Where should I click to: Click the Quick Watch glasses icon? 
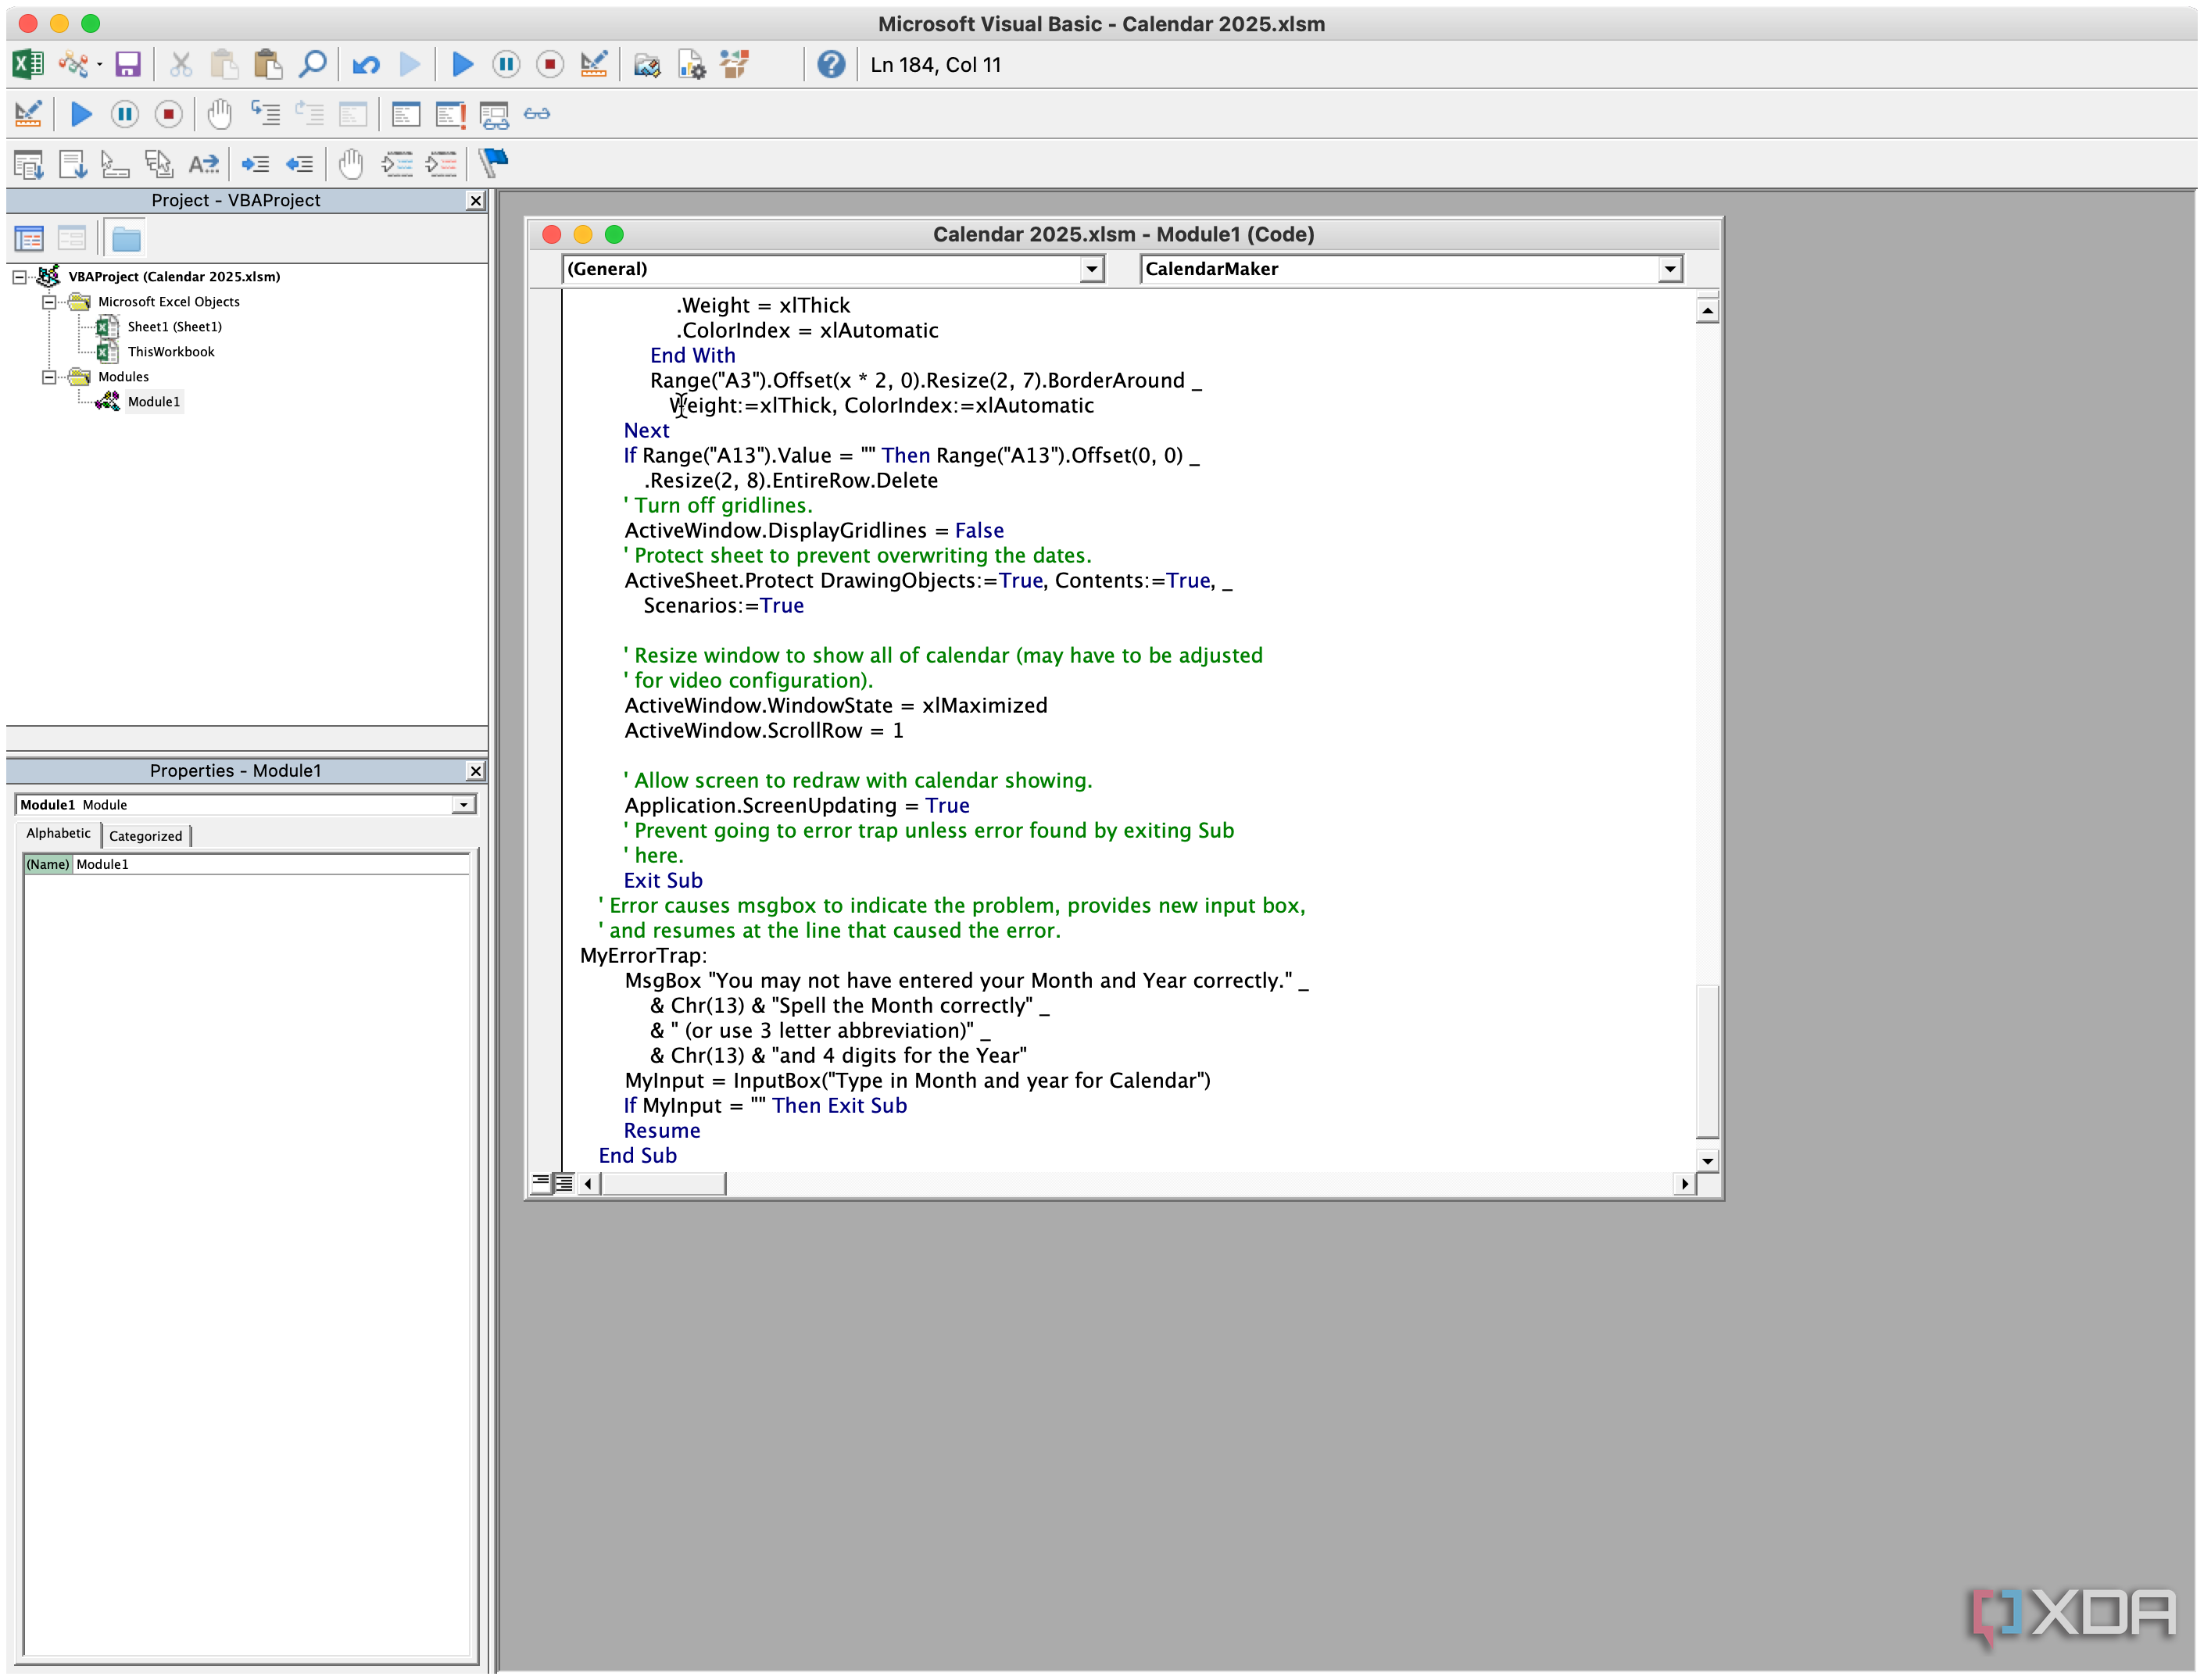[537, 114]
